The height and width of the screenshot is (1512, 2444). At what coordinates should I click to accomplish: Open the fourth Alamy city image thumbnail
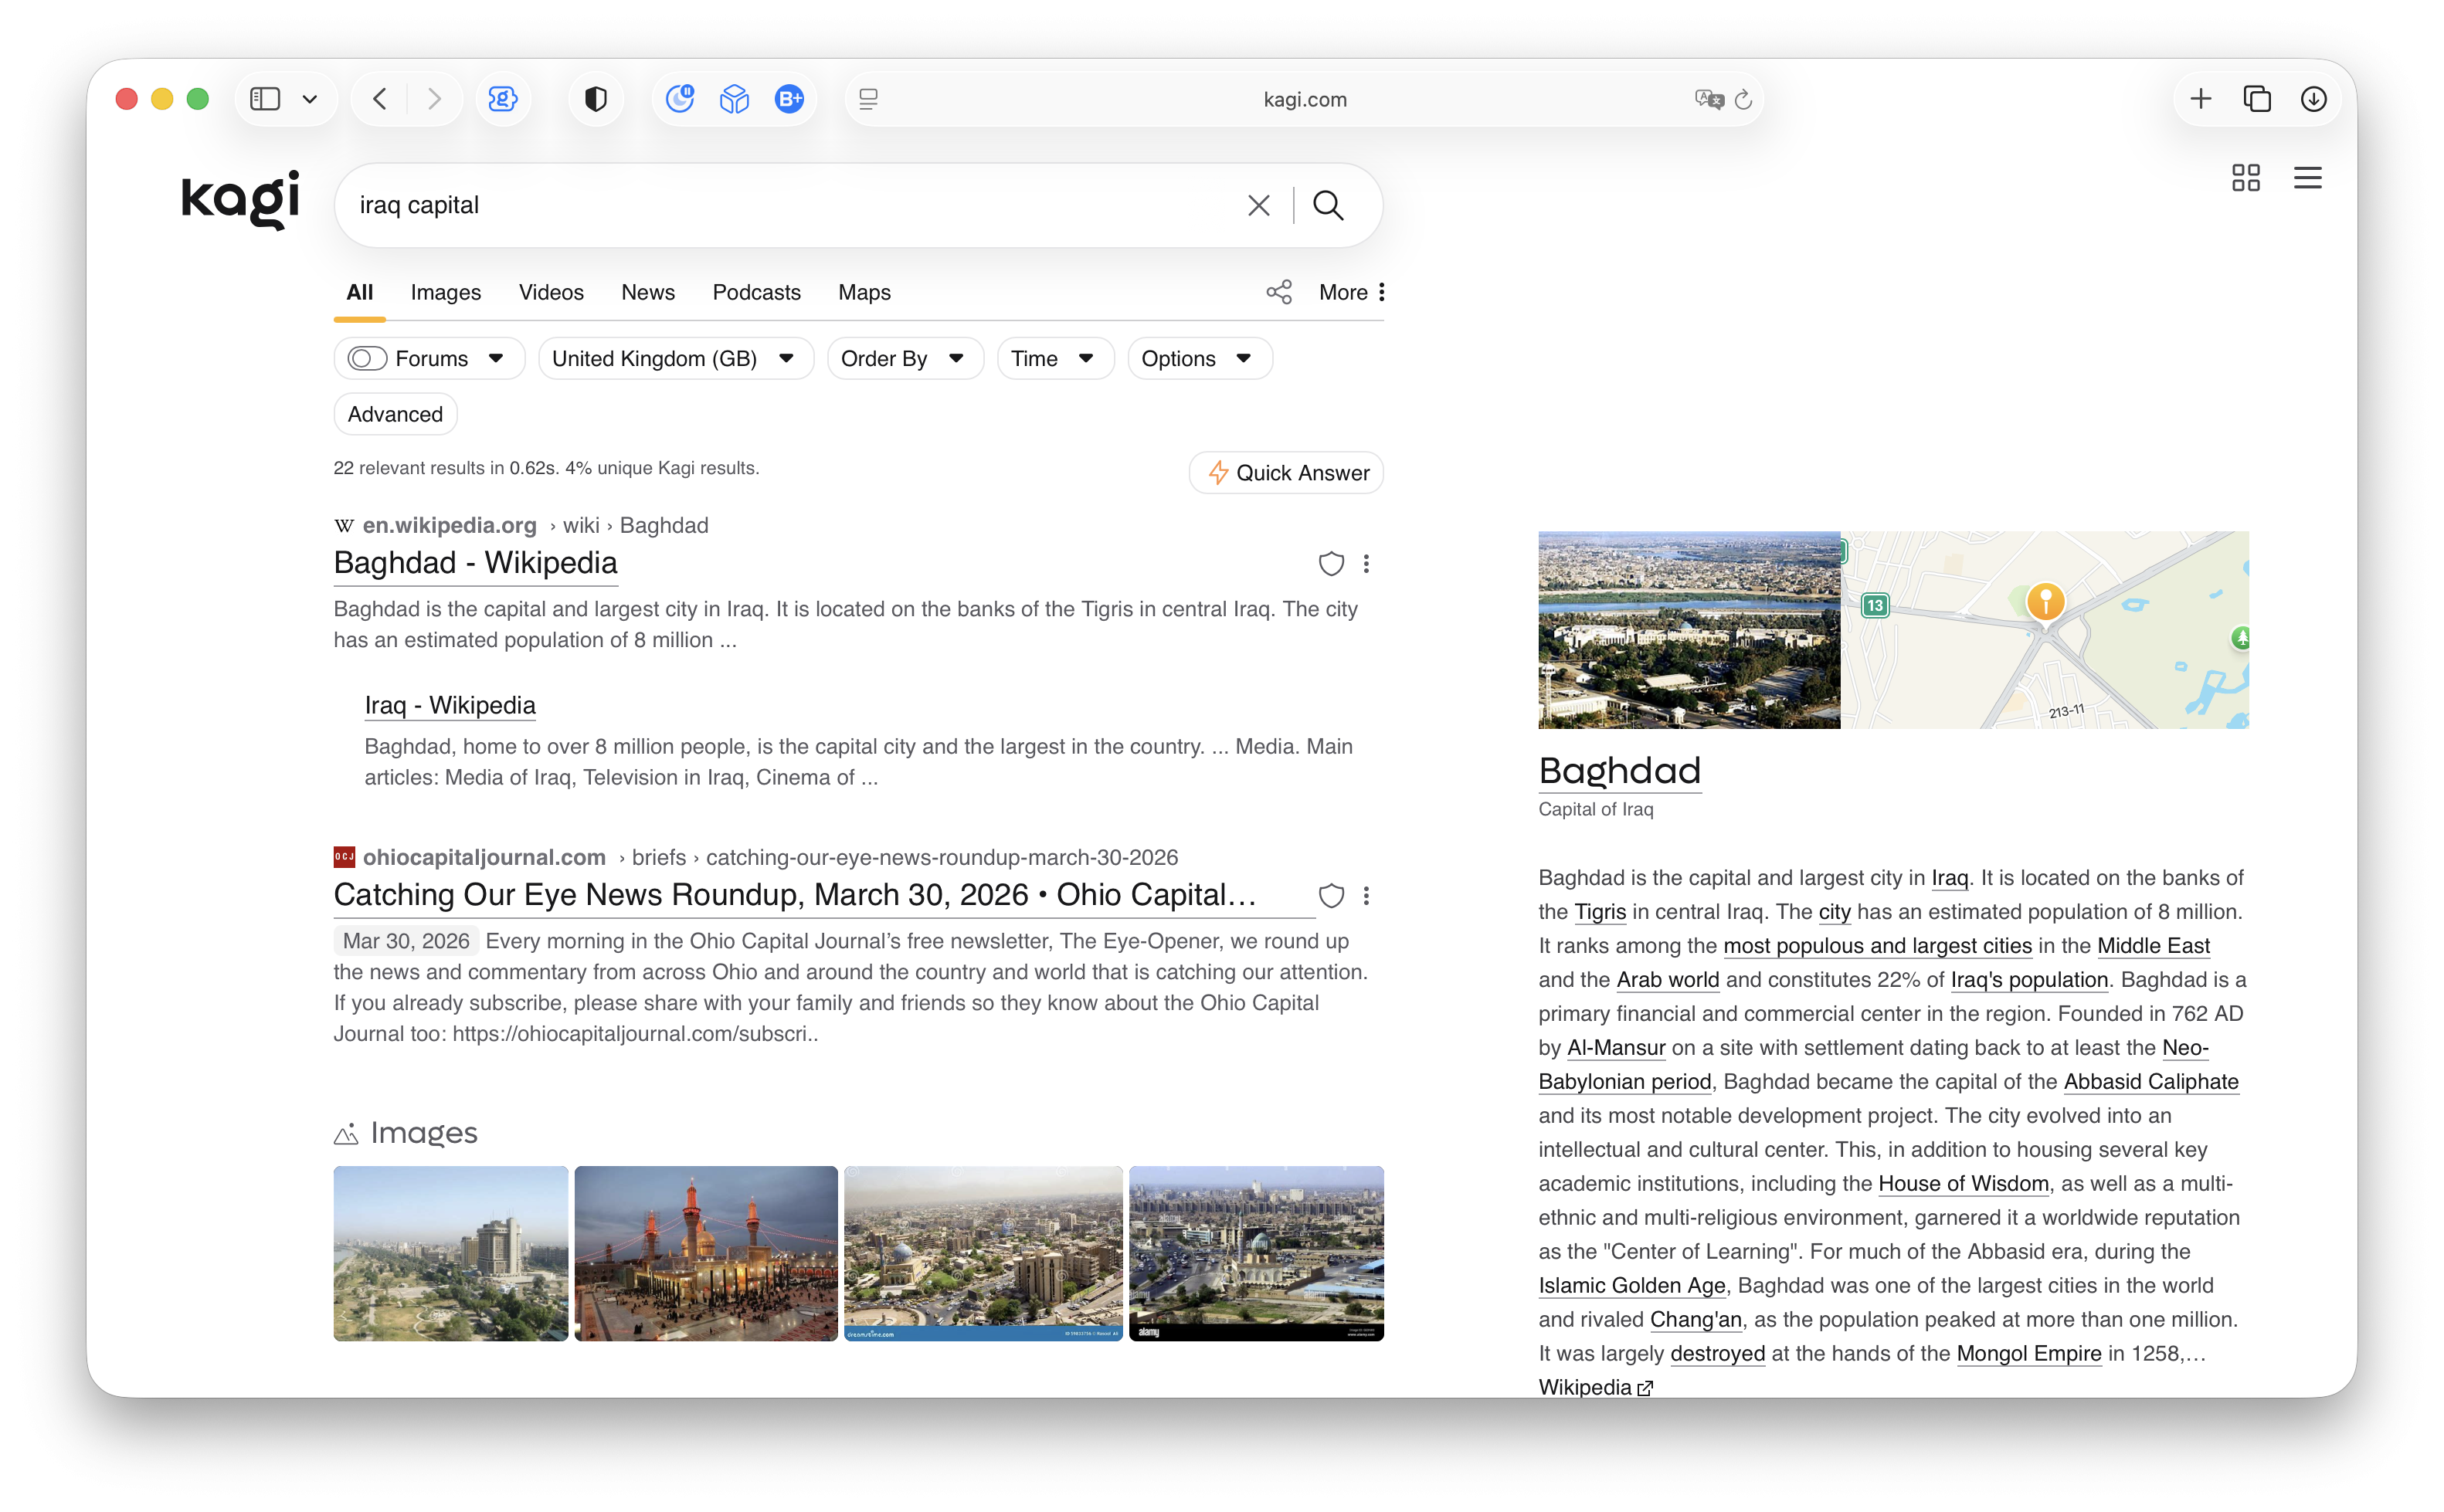coord(1256,1253)
